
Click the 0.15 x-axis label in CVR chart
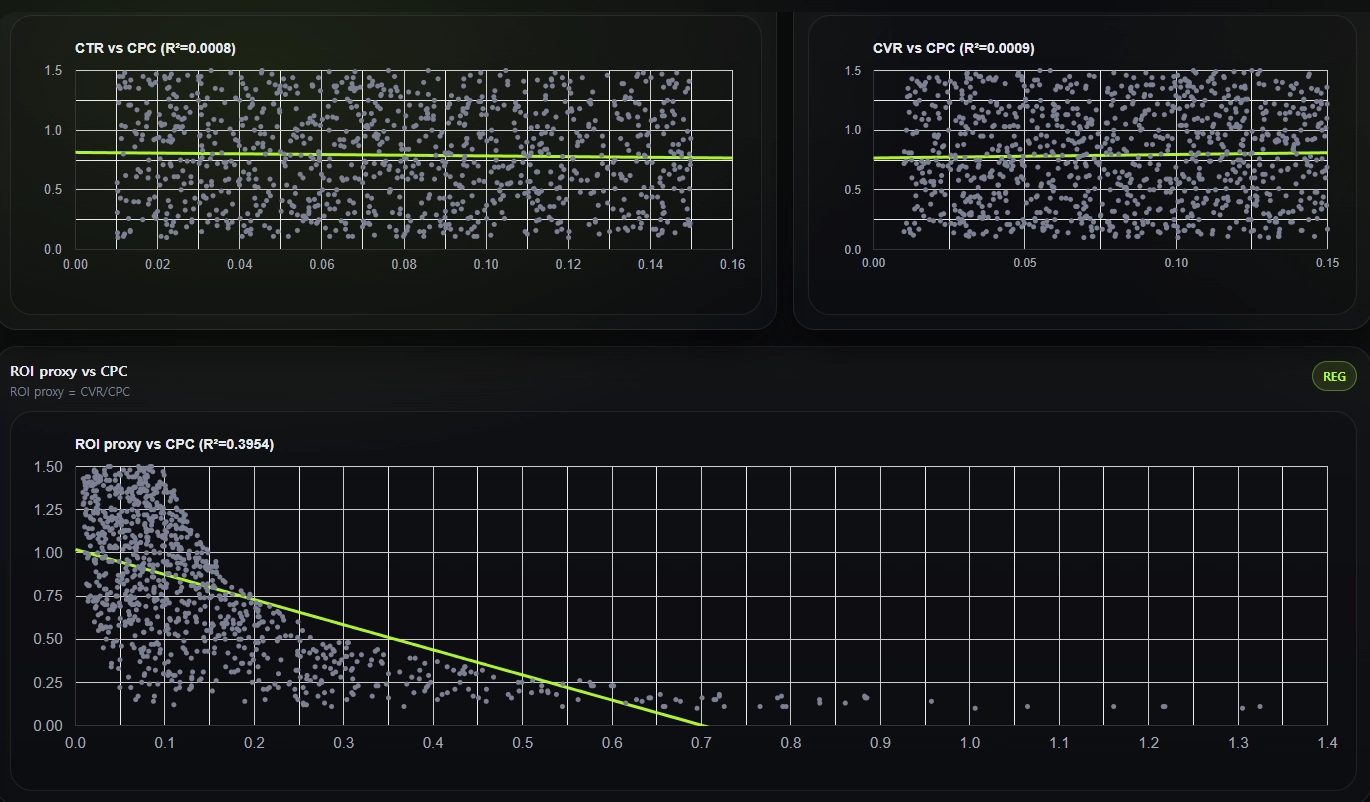1327,263
